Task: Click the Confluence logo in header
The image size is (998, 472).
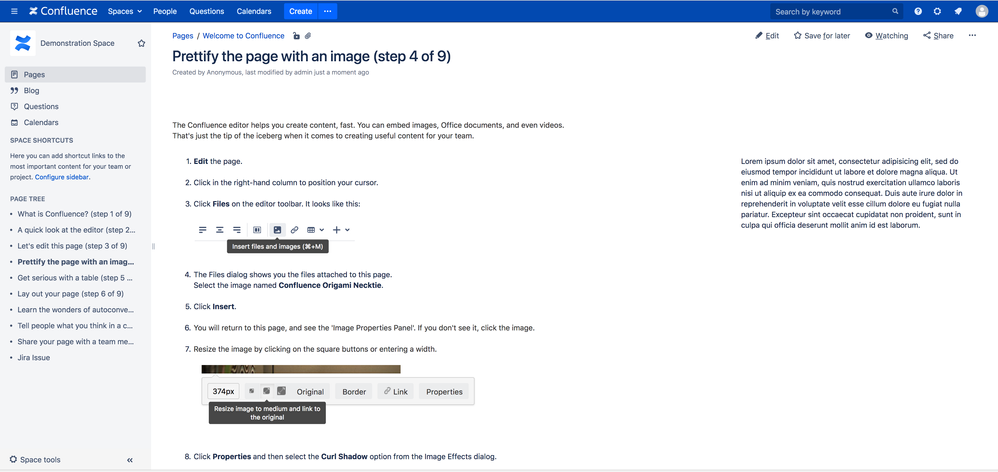Action: (x=63, y=11)
